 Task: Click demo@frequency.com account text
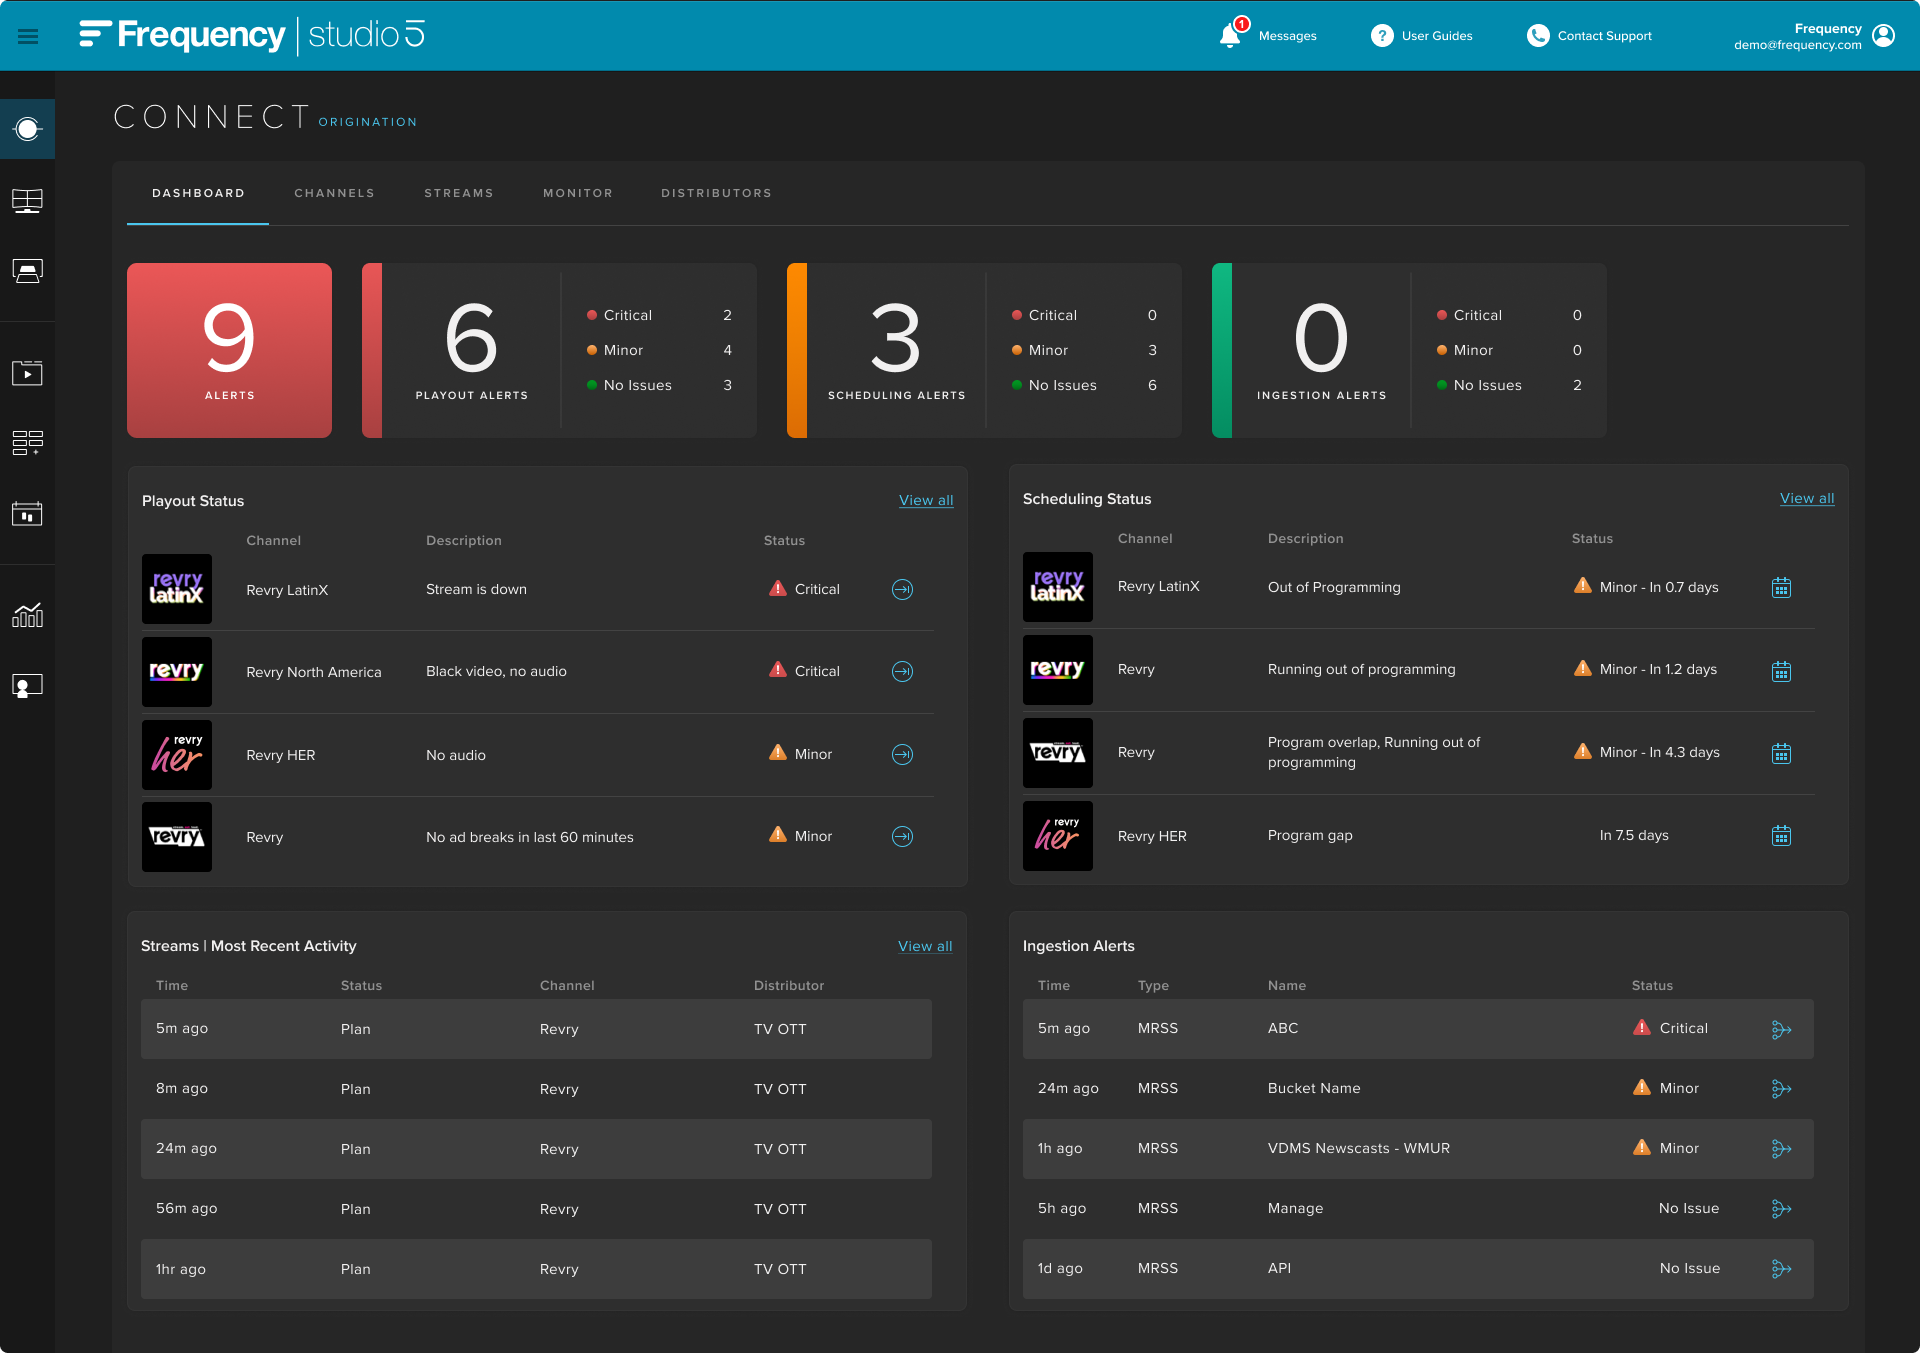(x=1797, y=45)
